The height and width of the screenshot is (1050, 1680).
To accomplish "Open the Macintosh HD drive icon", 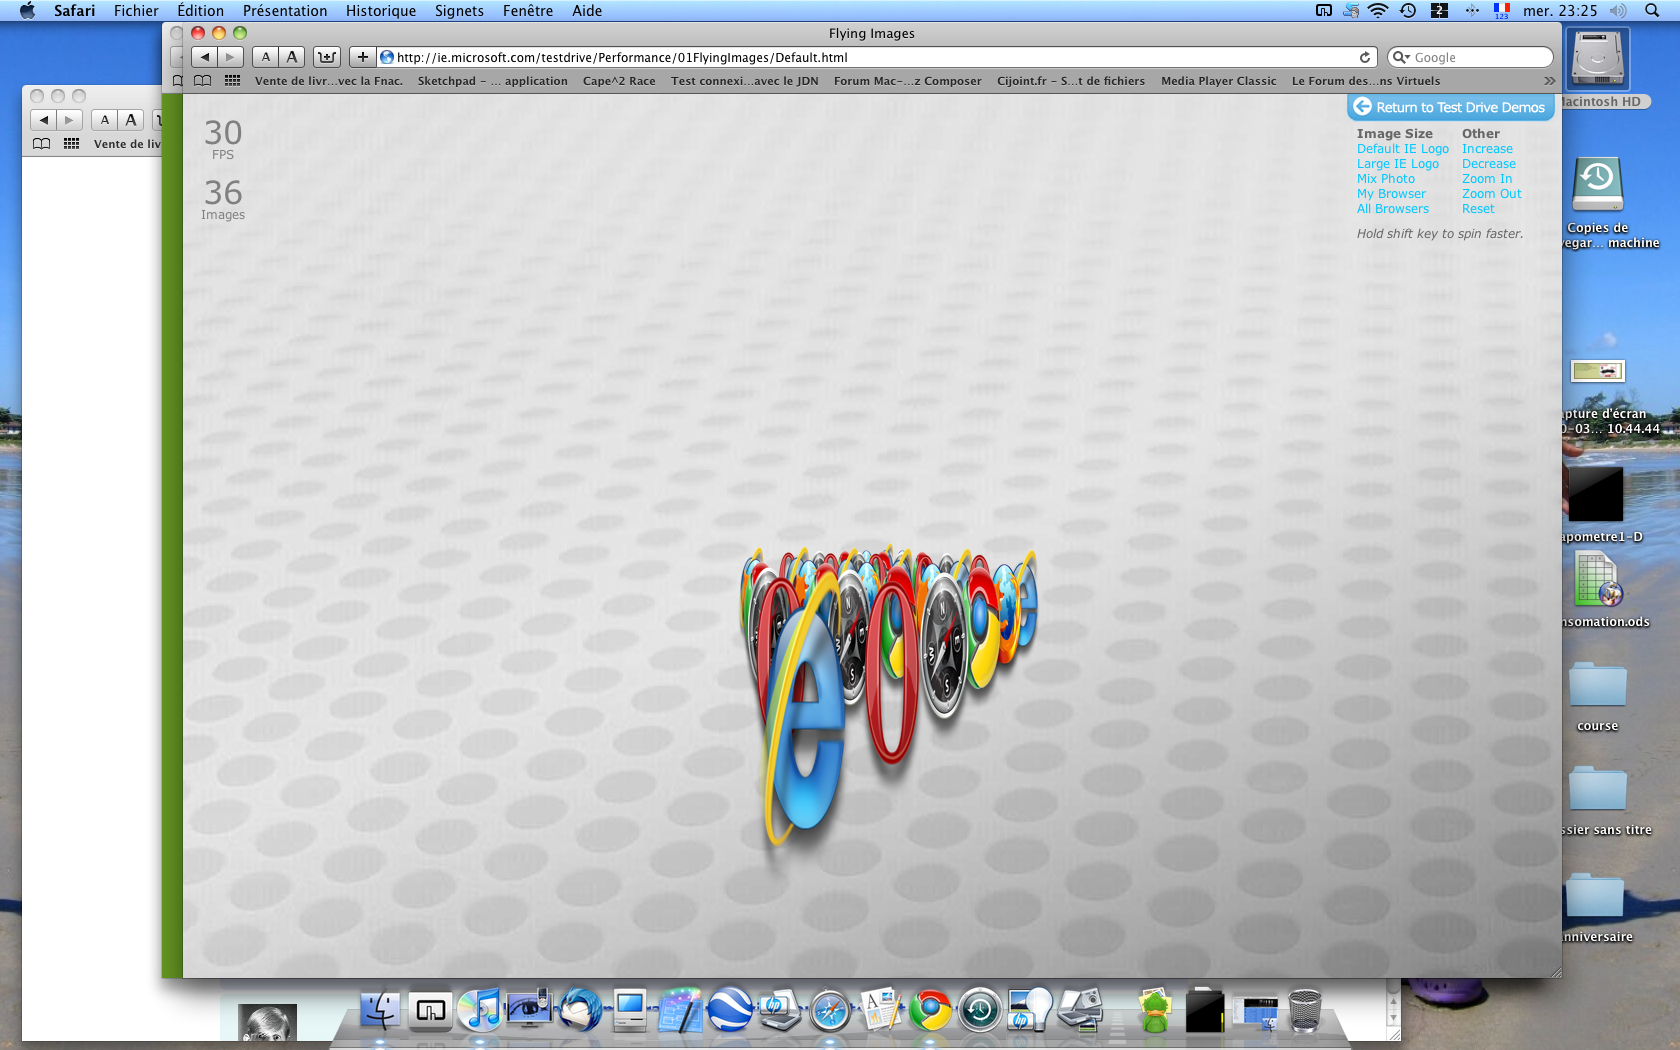I will coord(1598,60).
